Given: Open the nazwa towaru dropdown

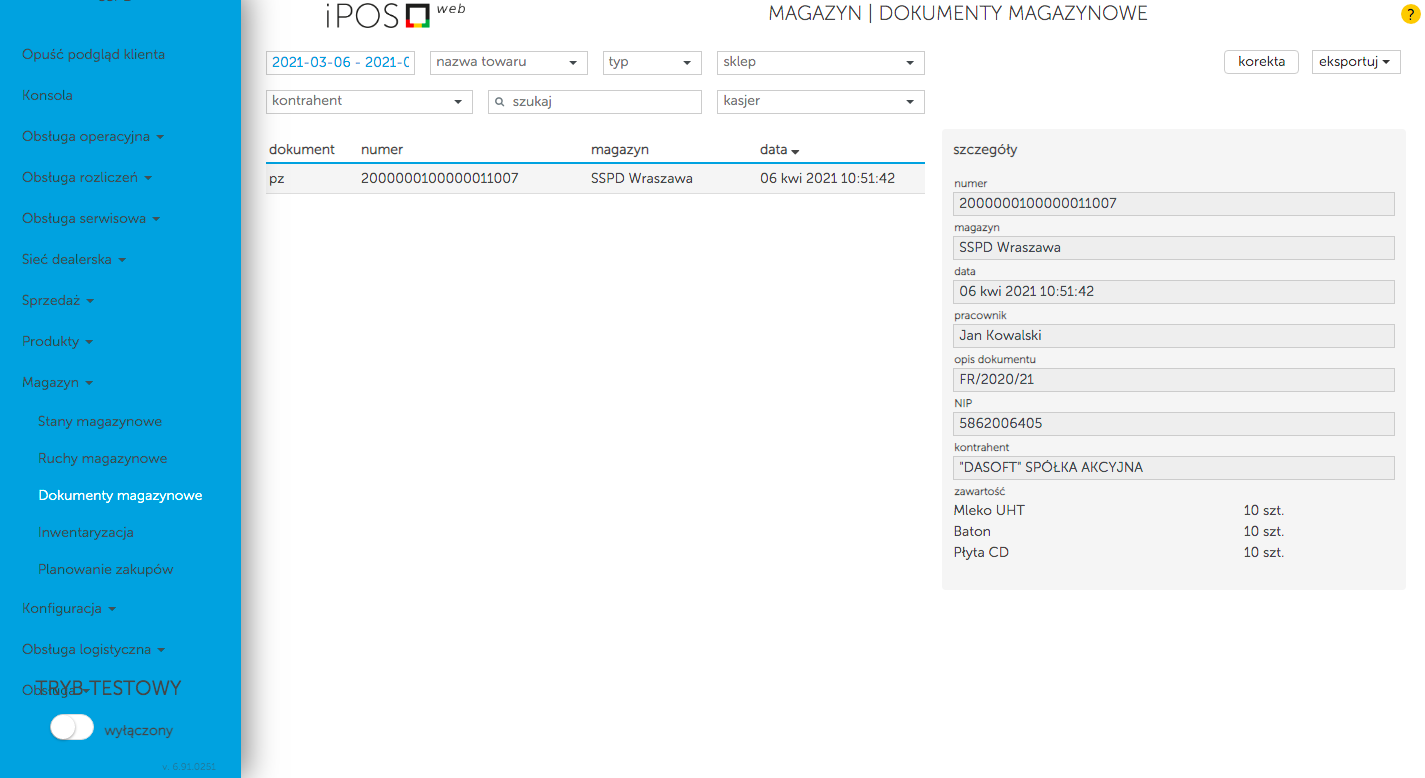Looking at the screenshot, I should [508, 62].
